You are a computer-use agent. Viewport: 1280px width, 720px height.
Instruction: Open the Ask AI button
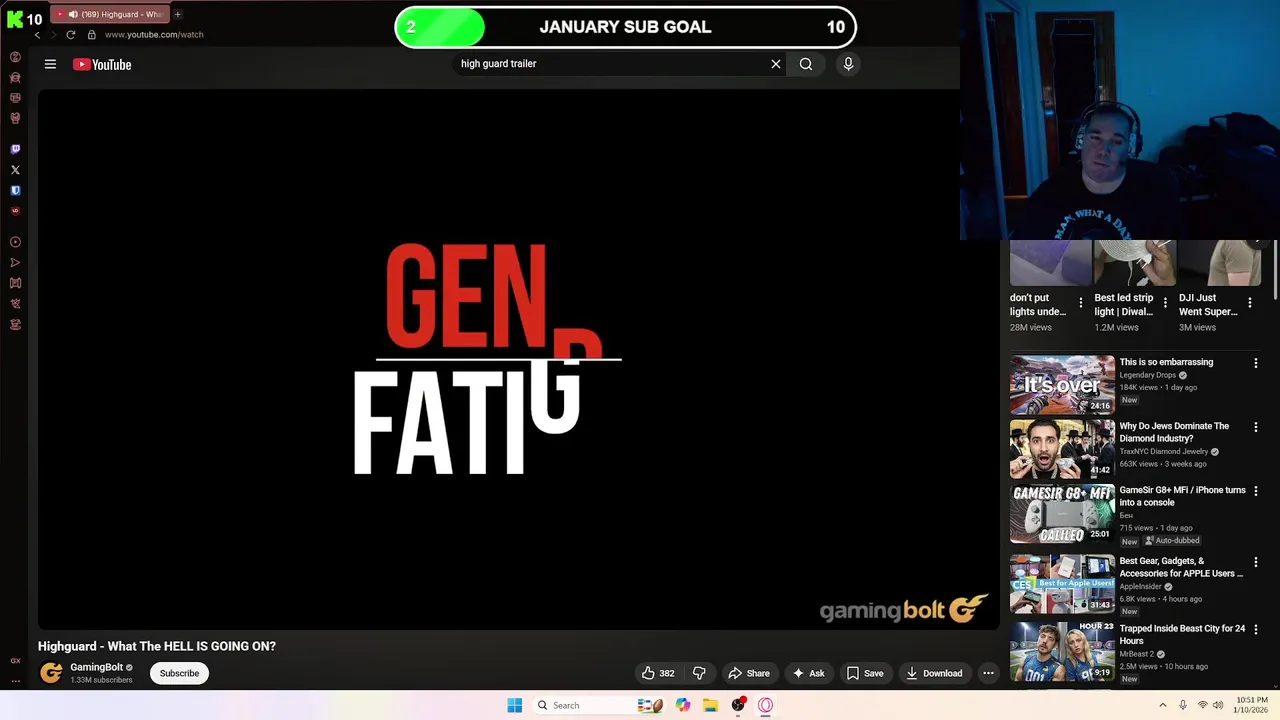point(808,673)
